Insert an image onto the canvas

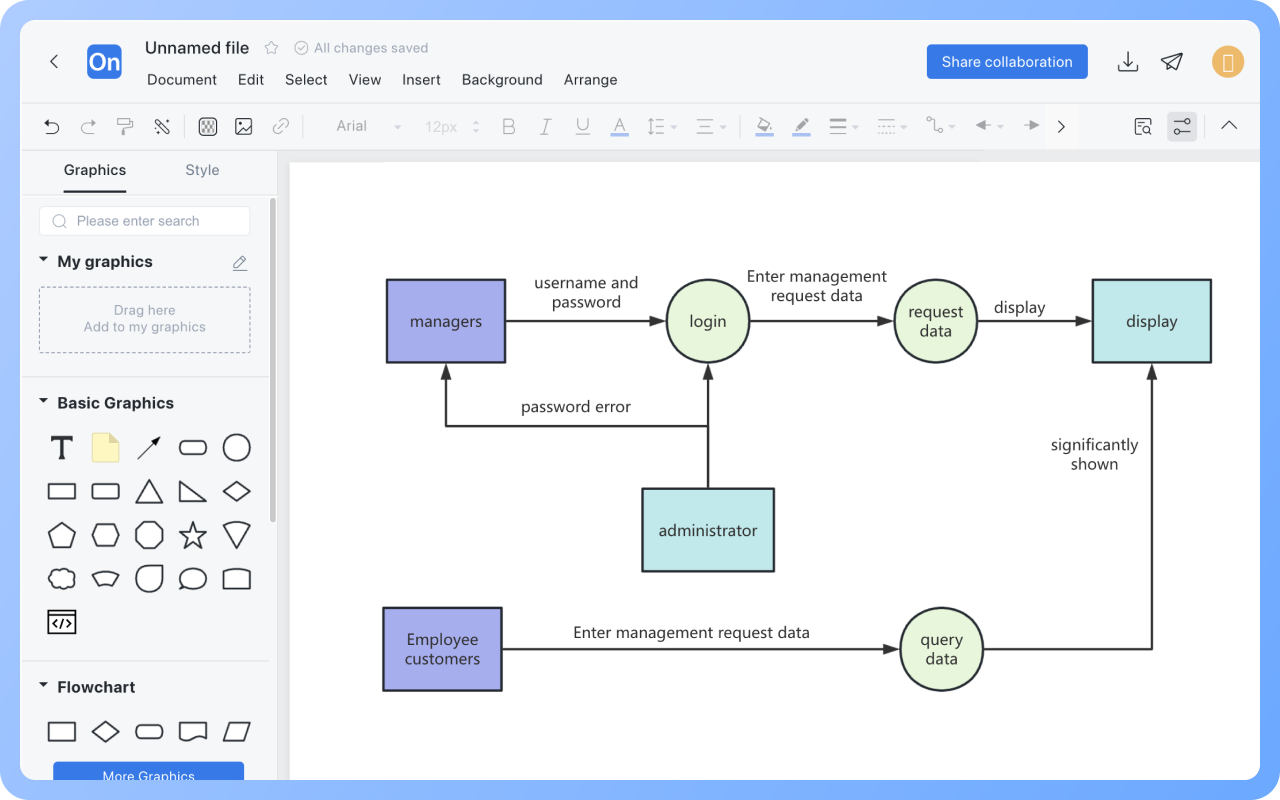coord(243,126)
